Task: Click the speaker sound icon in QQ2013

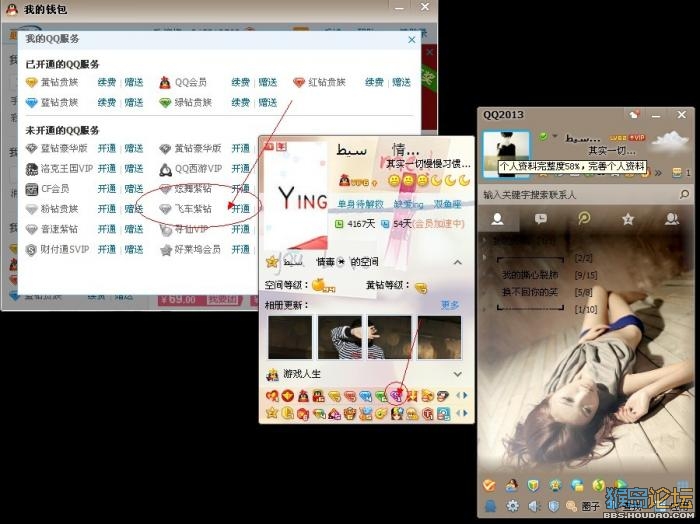Action: pyautogui.click(x=533, y=506)
